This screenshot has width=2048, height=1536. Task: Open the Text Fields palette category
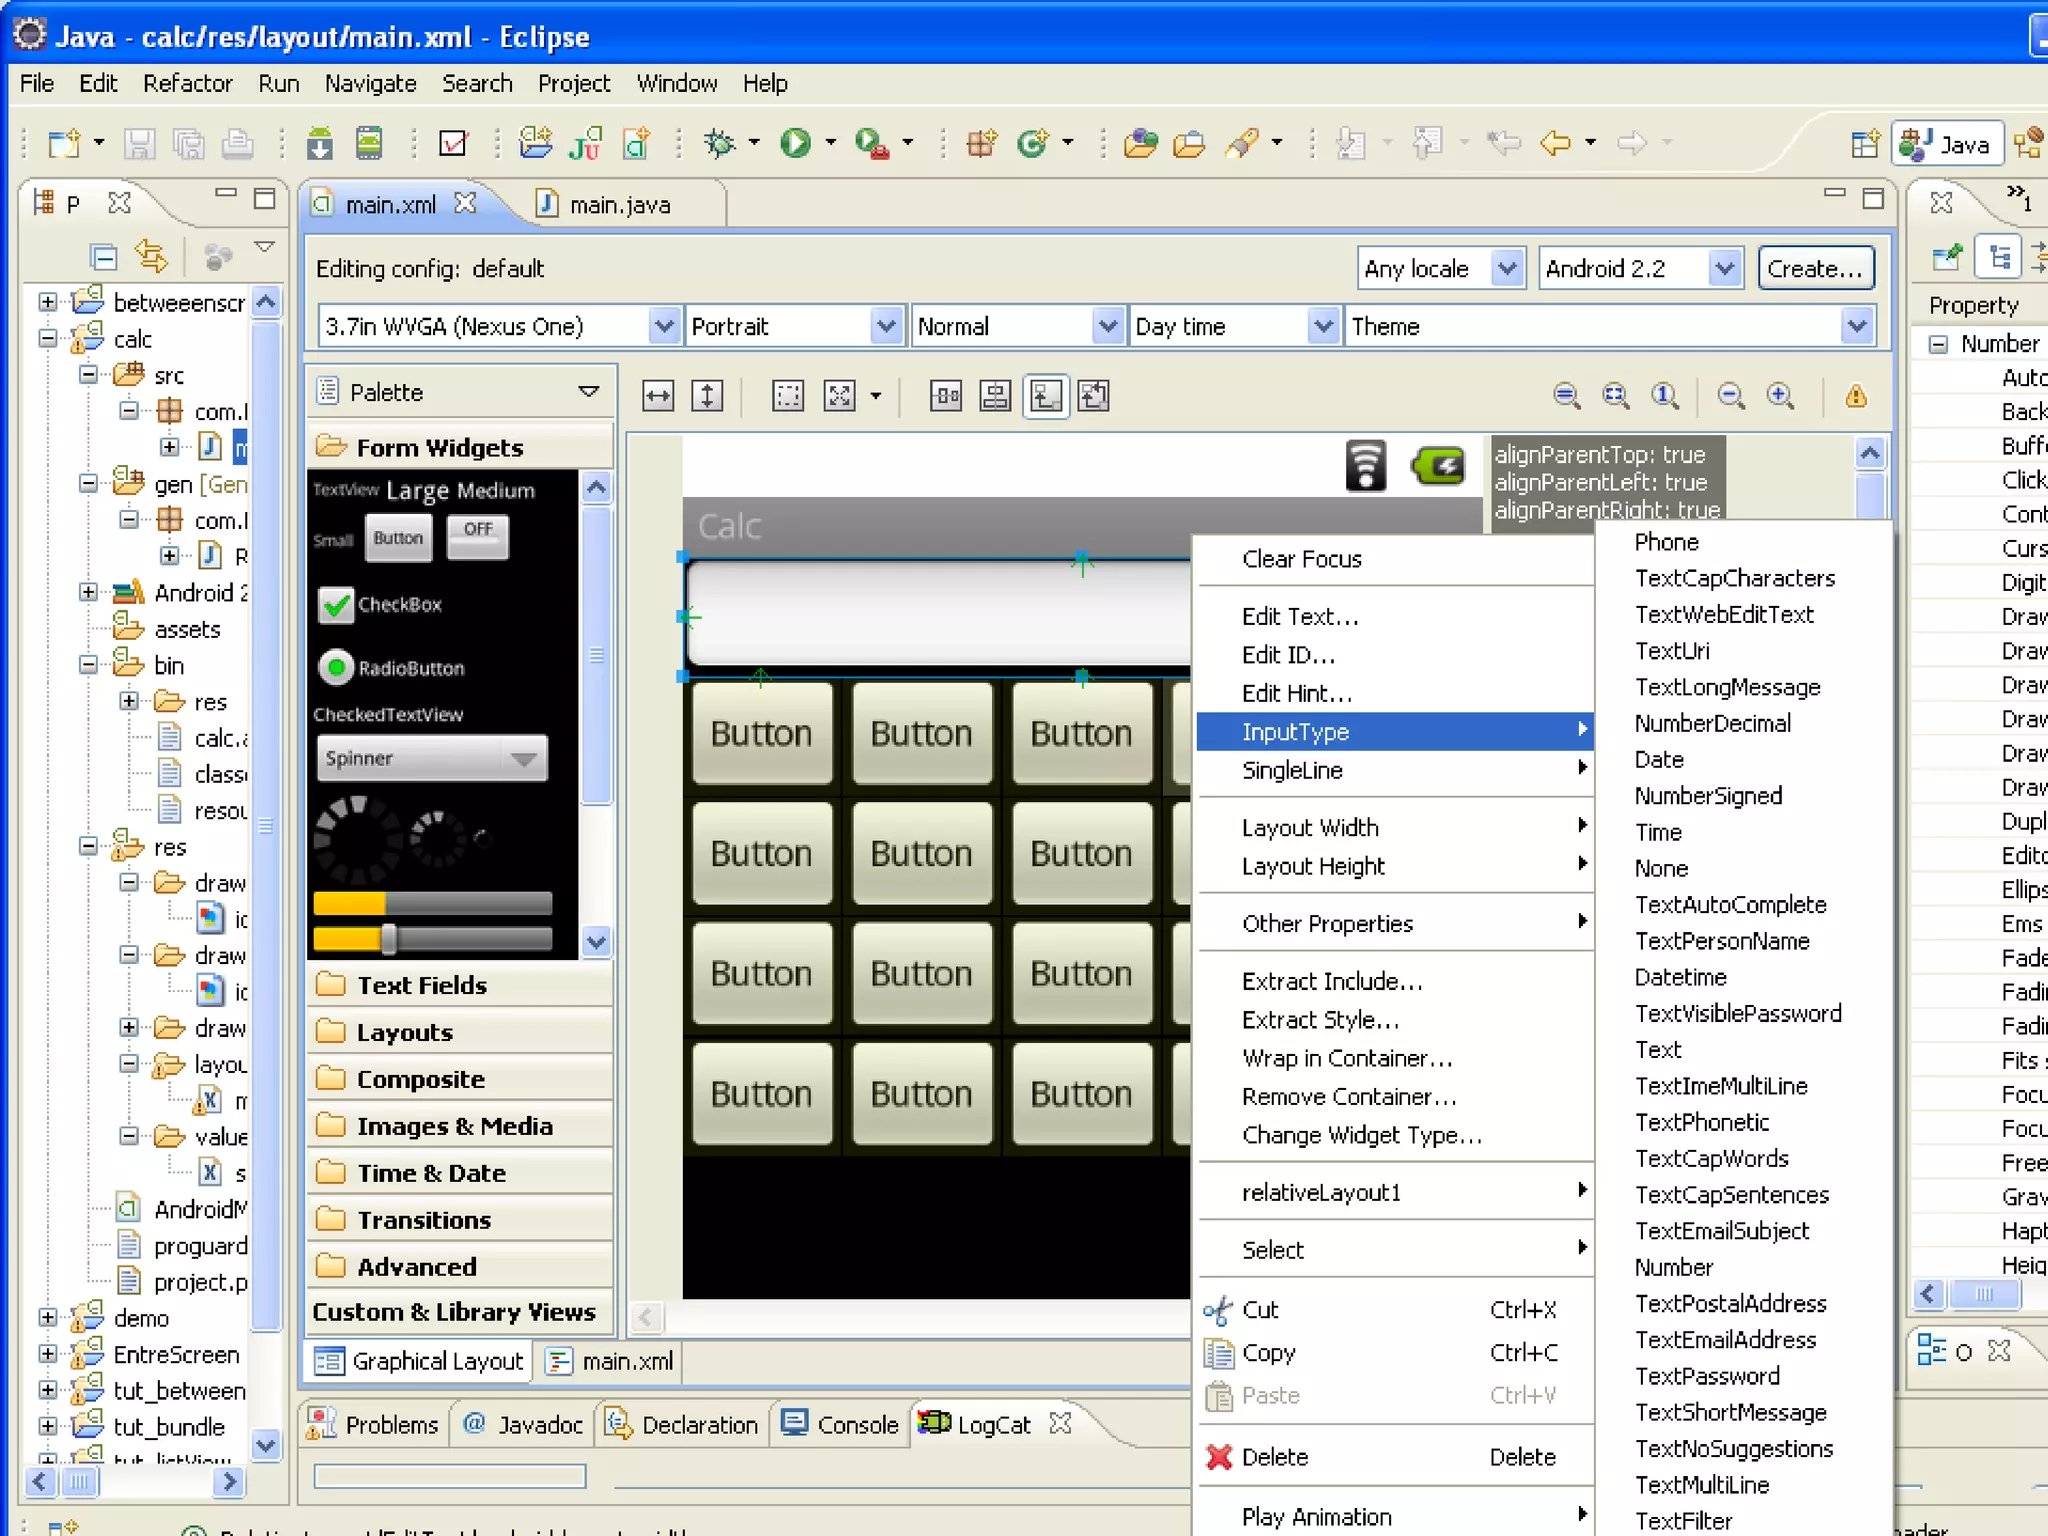422,986
